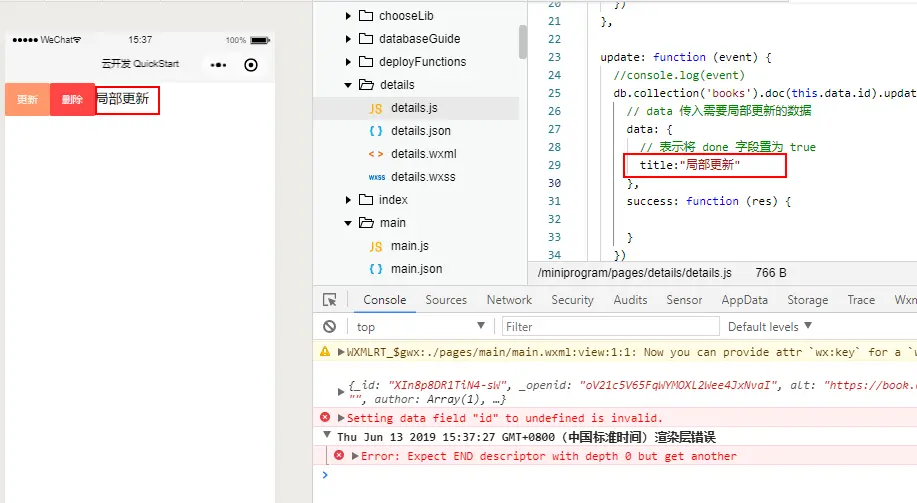The width and height of the screenshot is (917, 503).
Task: Clear the console with the ban icon
Action: (x=329, y=326)
